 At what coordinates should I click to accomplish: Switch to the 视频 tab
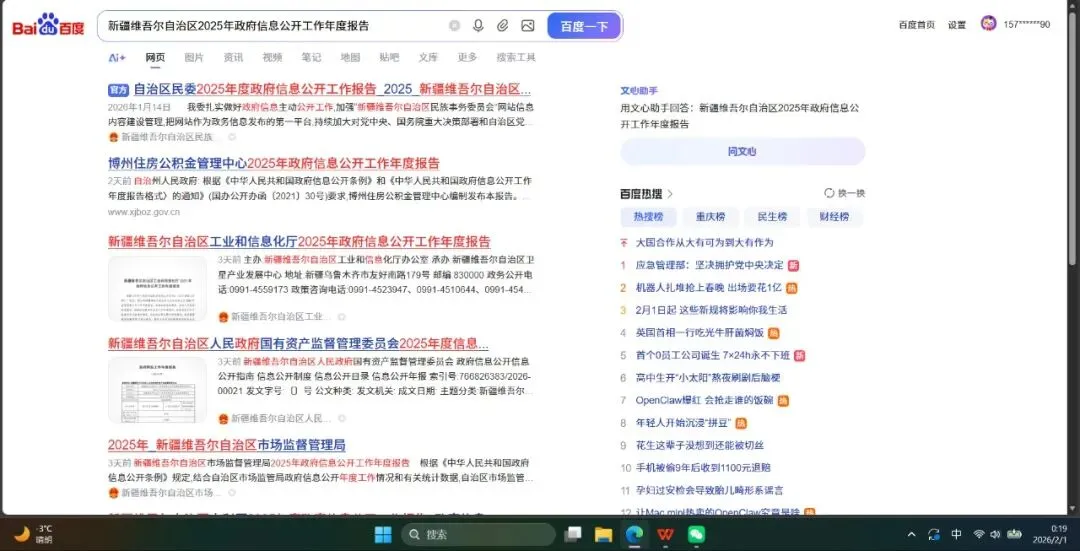[x=272, y=57]
